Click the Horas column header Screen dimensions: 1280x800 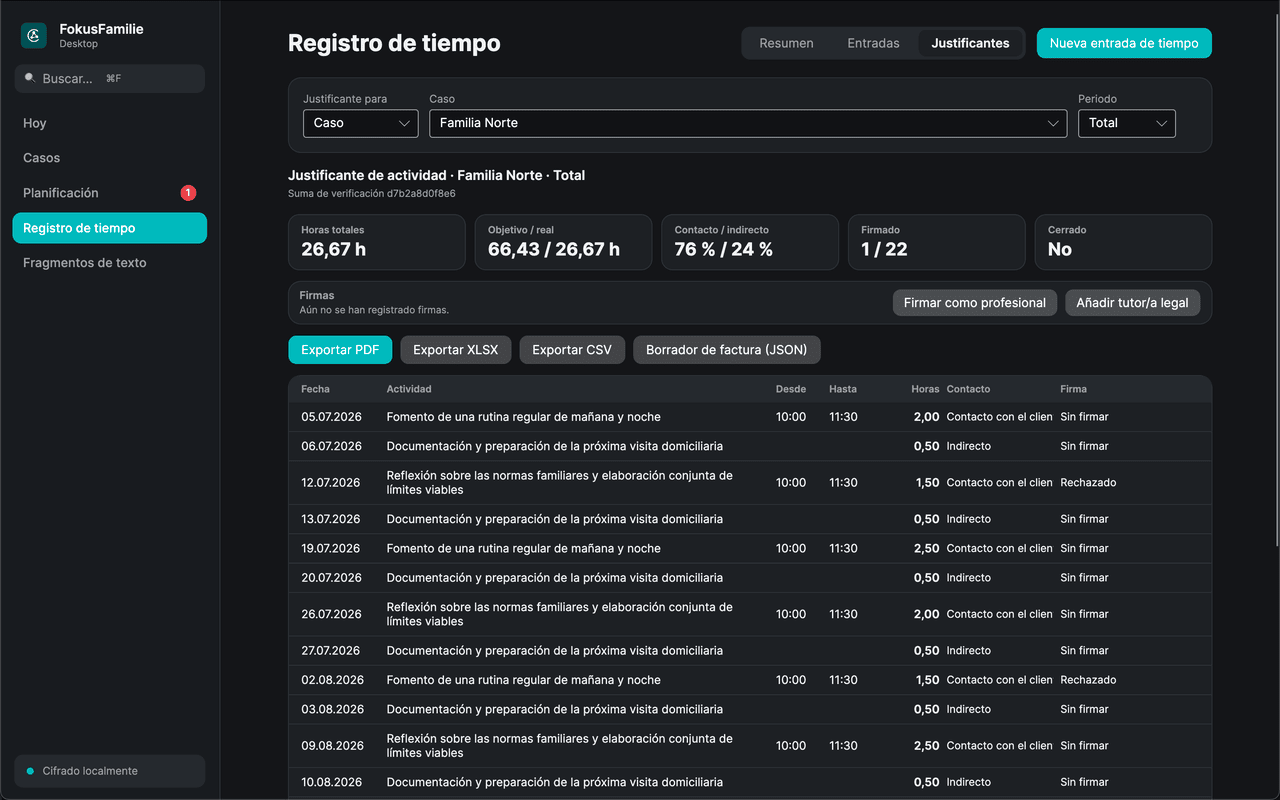[925, 389]
